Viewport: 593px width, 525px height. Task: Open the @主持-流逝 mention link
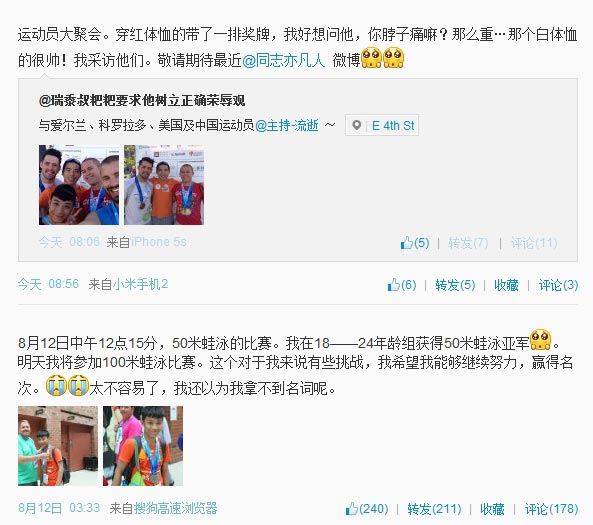point(287,125)
